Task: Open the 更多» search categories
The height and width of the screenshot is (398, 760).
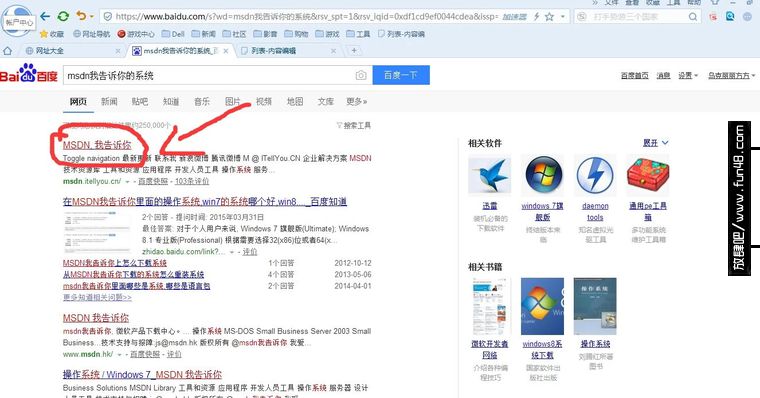Action: pyautogui.click(x=357, y=101)
